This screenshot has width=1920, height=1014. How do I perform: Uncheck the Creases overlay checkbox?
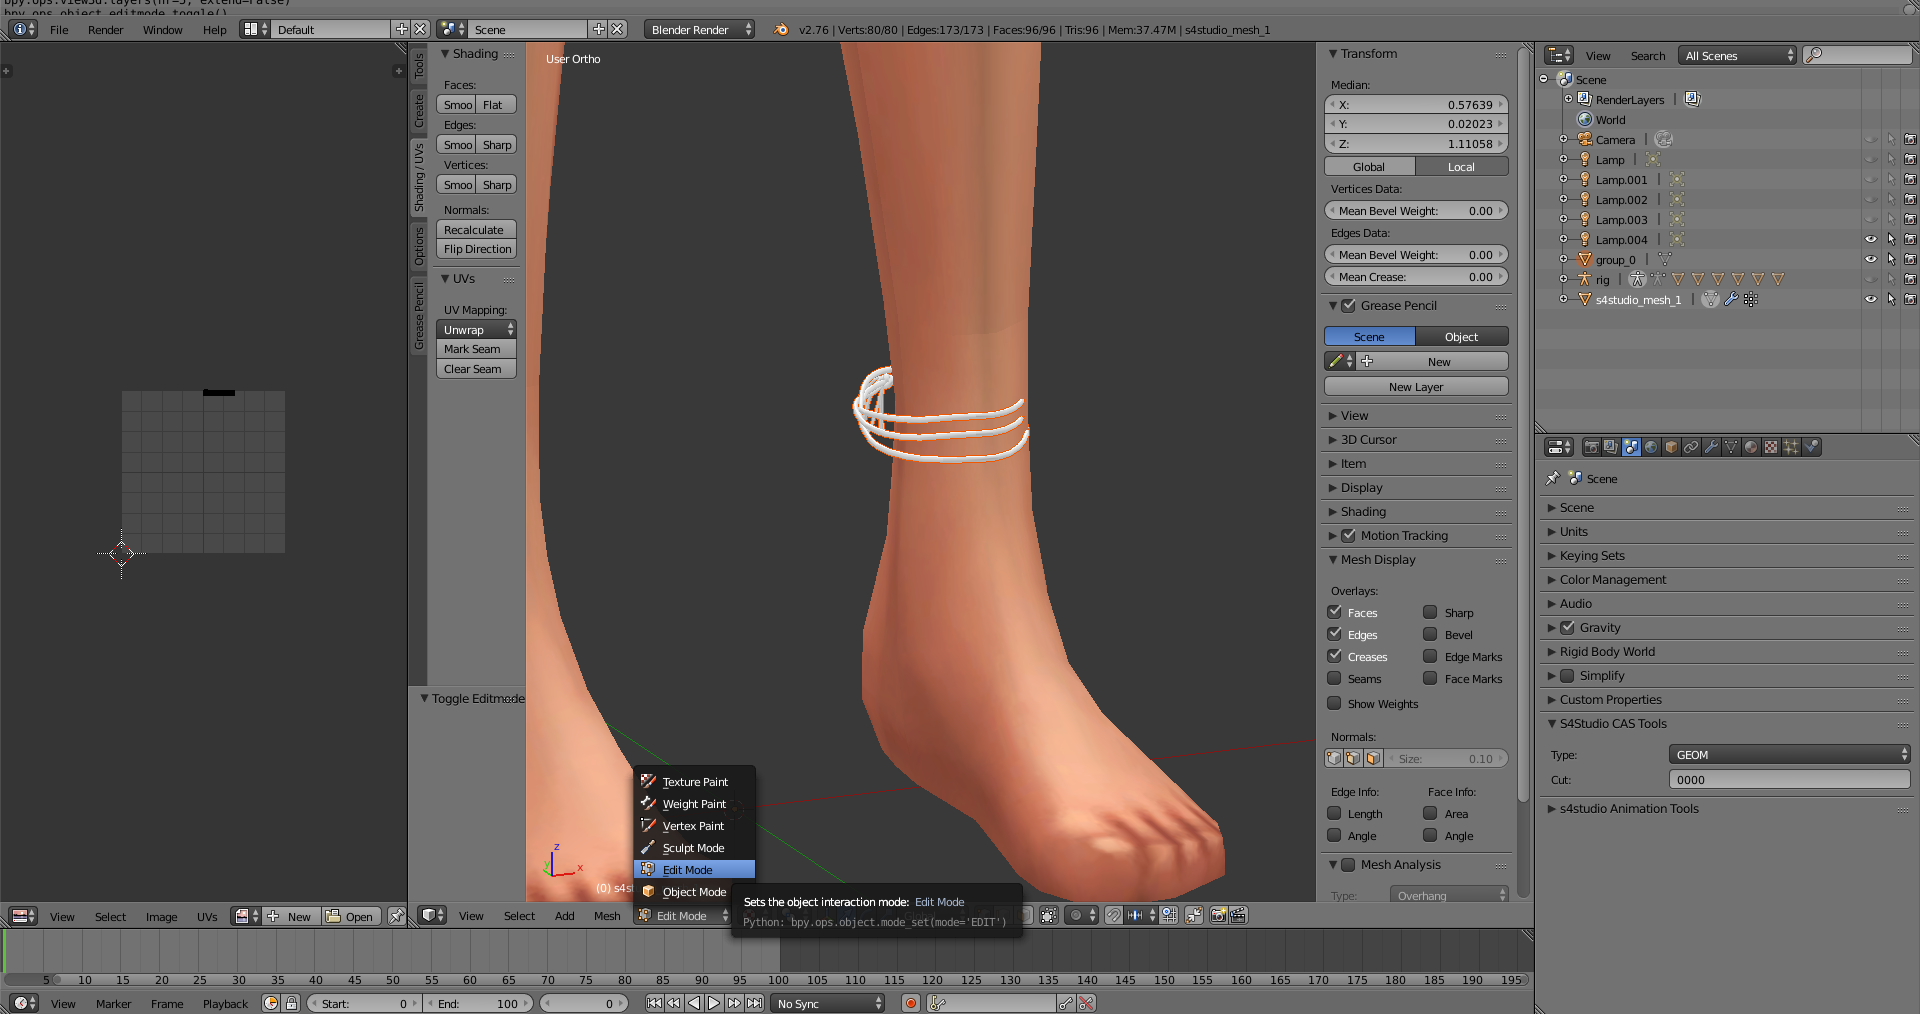pos(1334,656)
